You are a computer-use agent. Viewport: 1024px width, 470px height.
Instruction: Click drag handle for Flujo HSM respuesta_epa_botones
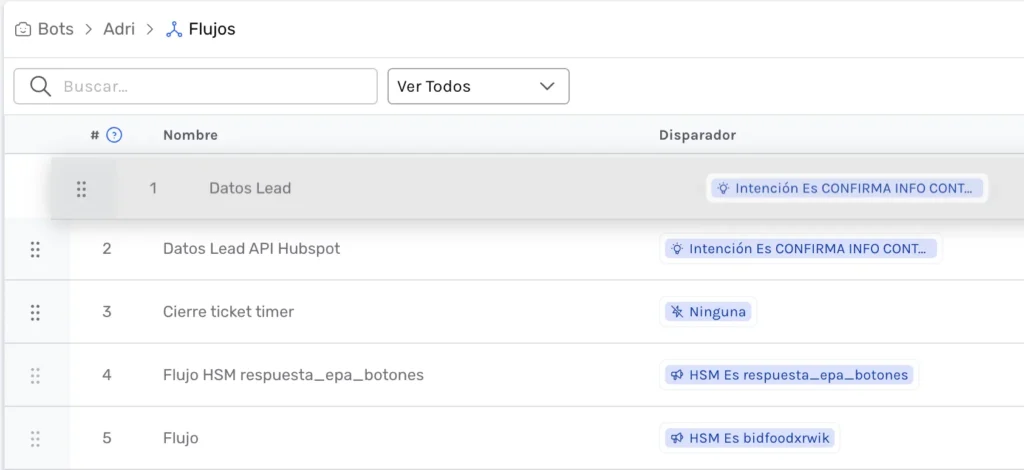coord(35,375)
